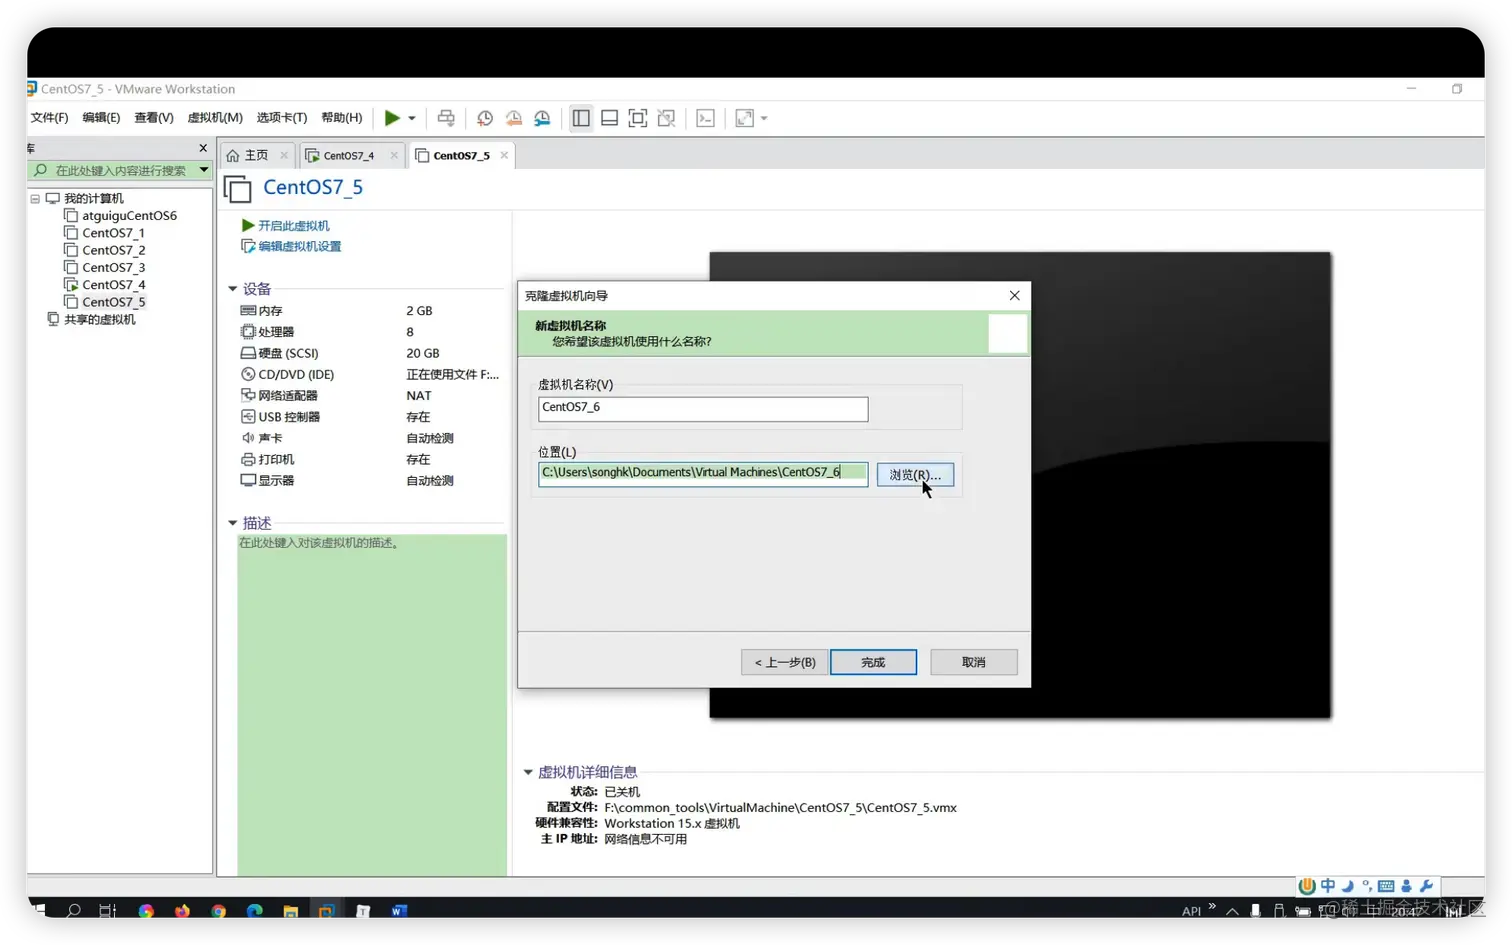Click the 取消 button
This screenshot has width=1512, height=945.
click(974, 662)
